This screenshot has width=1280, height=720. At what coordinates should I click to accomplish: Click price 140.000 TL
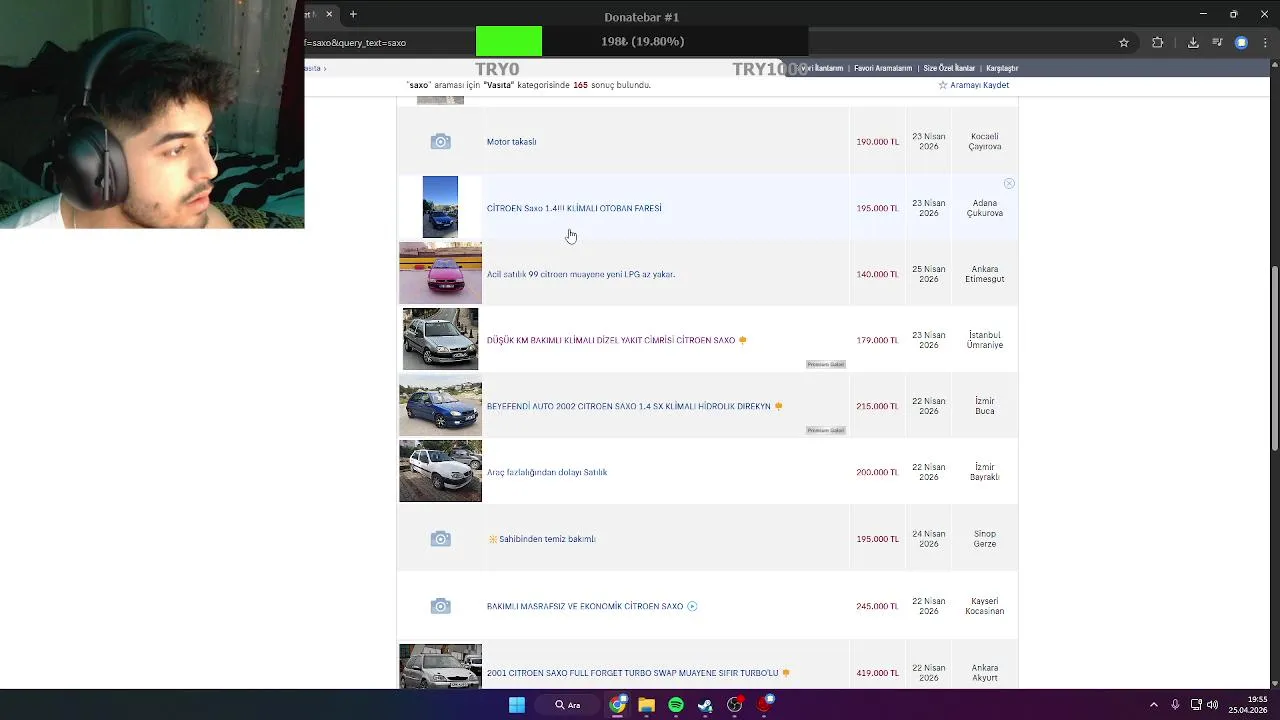[877, 274]
